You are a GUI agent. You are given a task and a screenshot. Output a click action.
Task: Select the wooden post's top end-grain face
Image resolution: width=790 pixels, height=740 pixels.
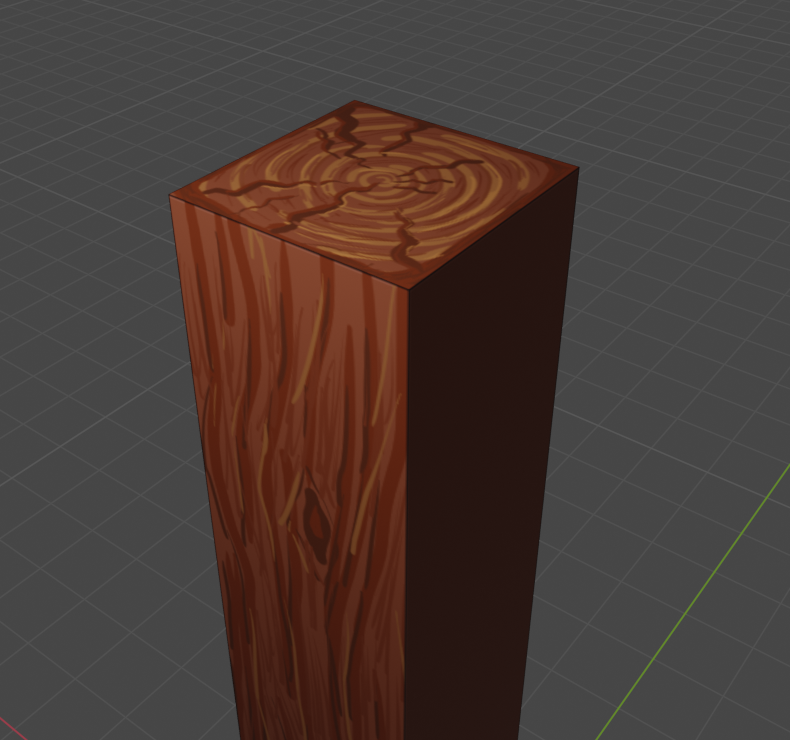375,195
